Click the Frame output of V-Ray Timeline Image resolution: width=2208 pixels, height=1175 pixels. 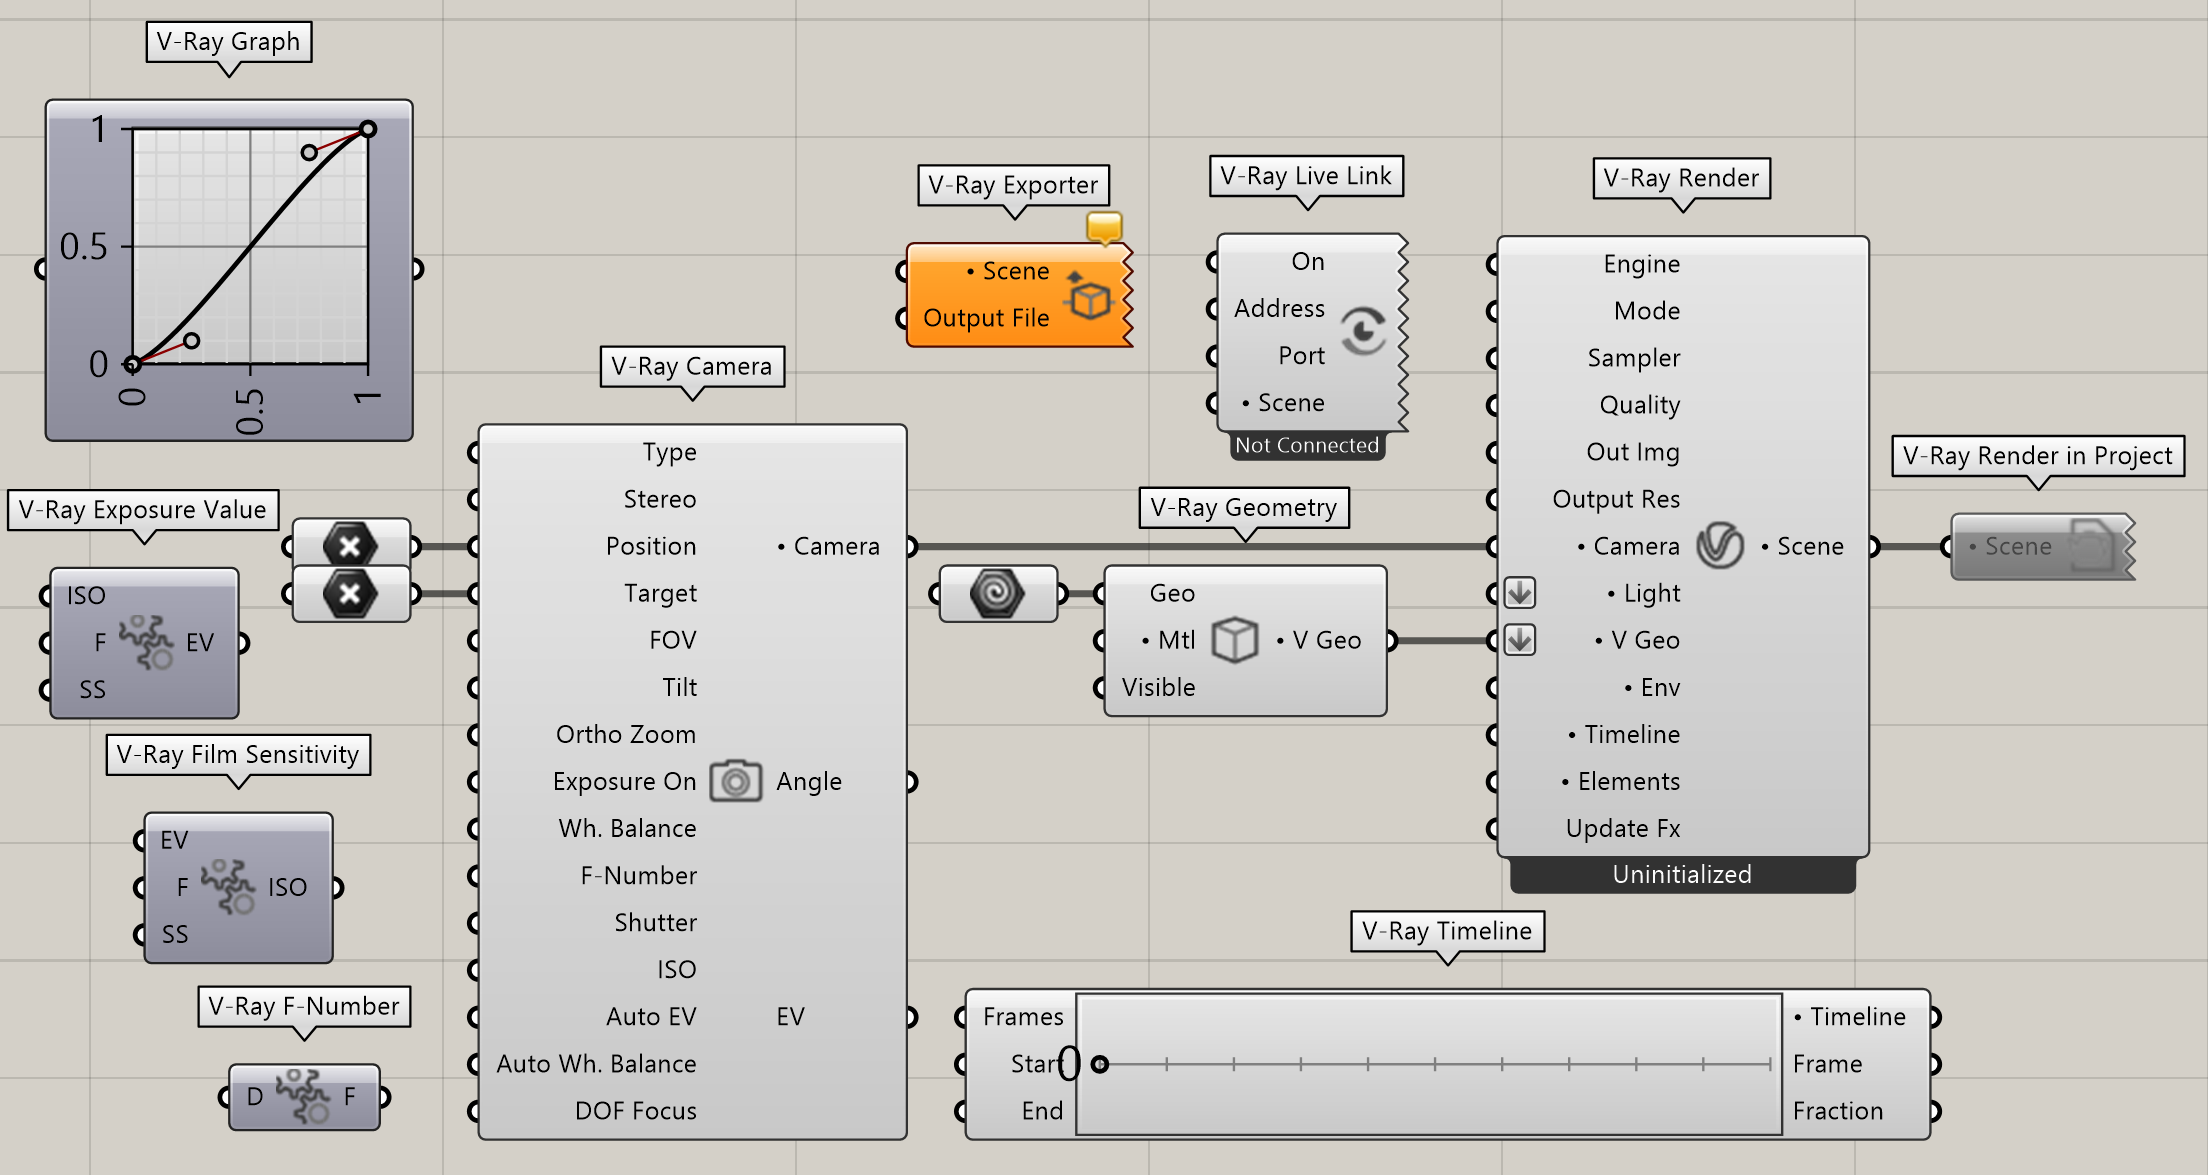(x=1828, y=1063)
